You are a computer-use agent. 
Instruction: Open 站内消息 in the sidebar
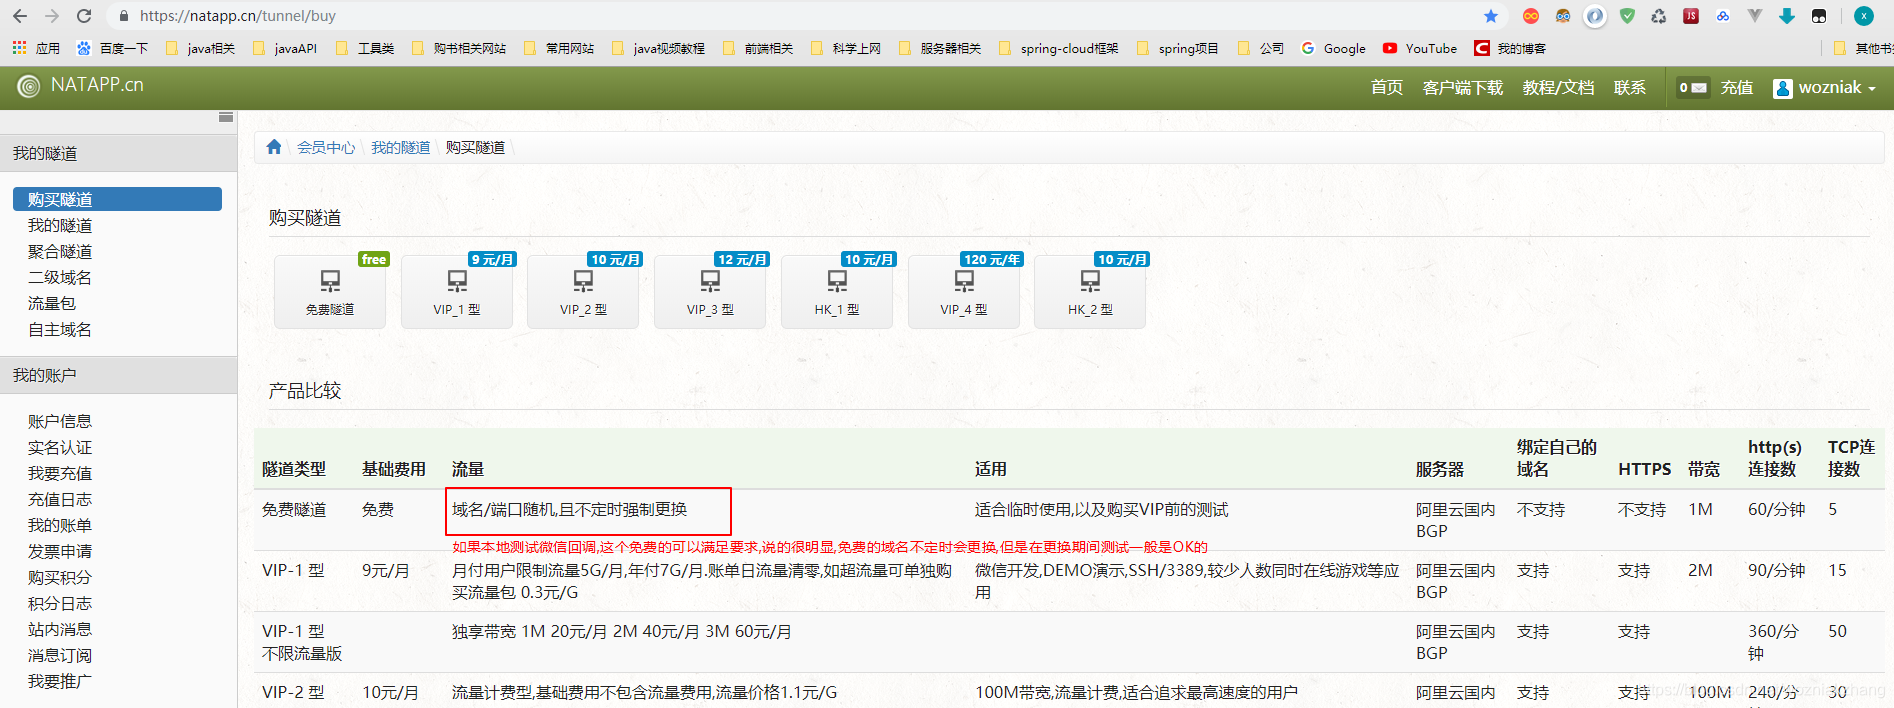[x=60, y=630]
